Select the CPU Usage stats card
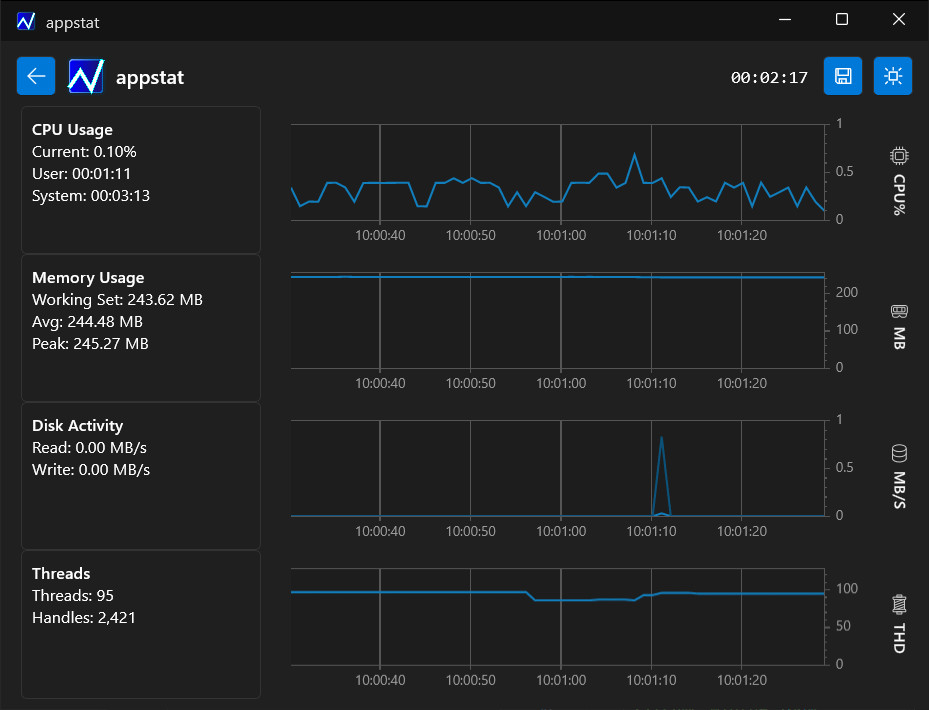Viewport: 929px width, 710px height. point(141,180)
